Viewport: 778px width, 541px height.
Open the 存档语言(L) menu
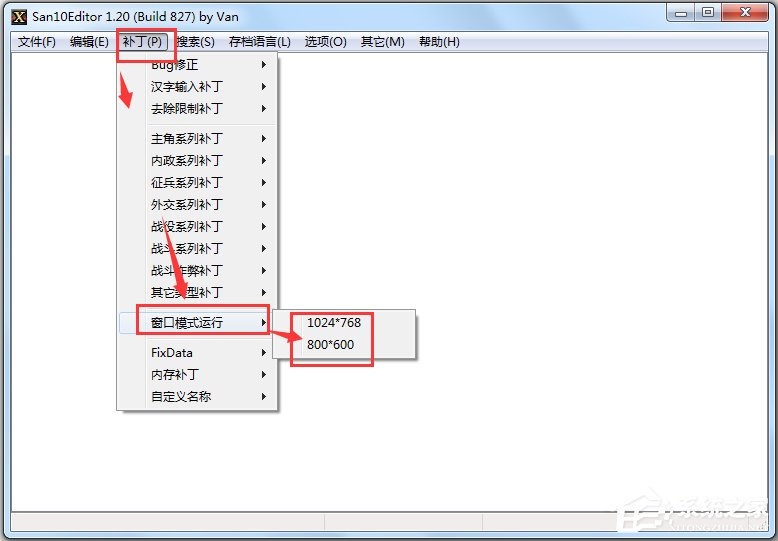tap(259, 42)
